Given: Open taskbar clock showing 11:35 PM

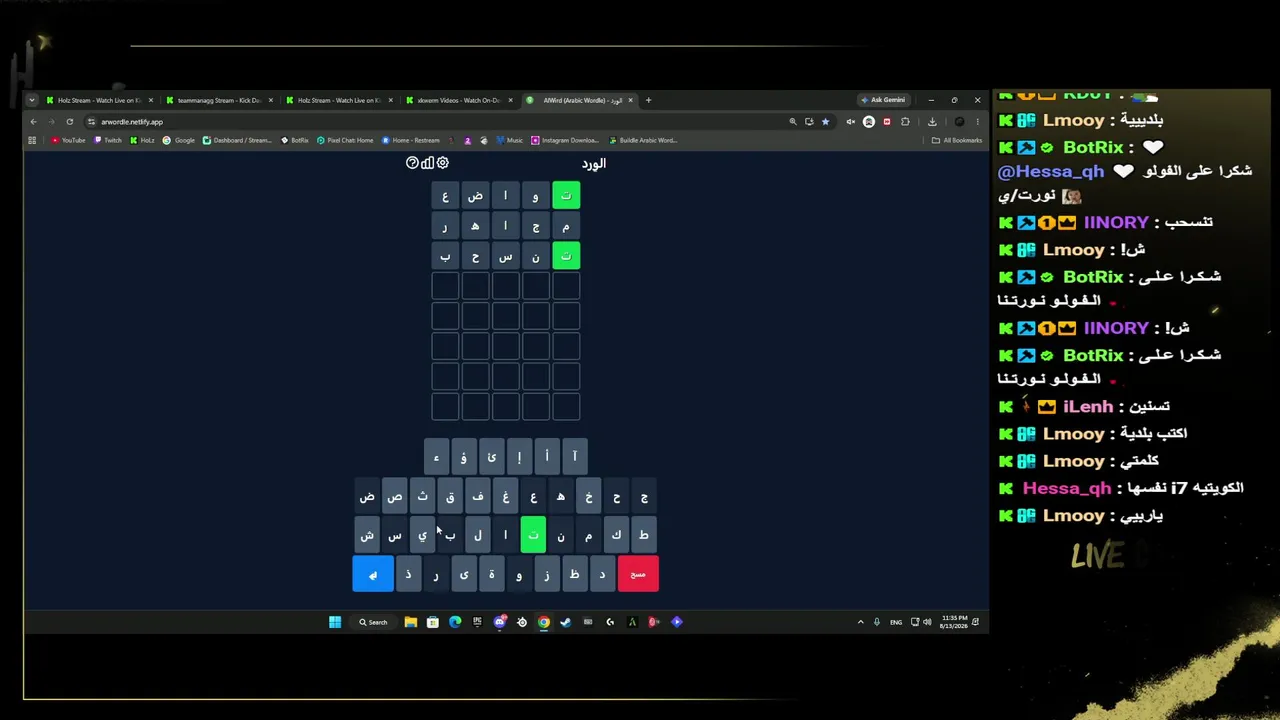Looking at the screenshot, I should click(954, 622).
